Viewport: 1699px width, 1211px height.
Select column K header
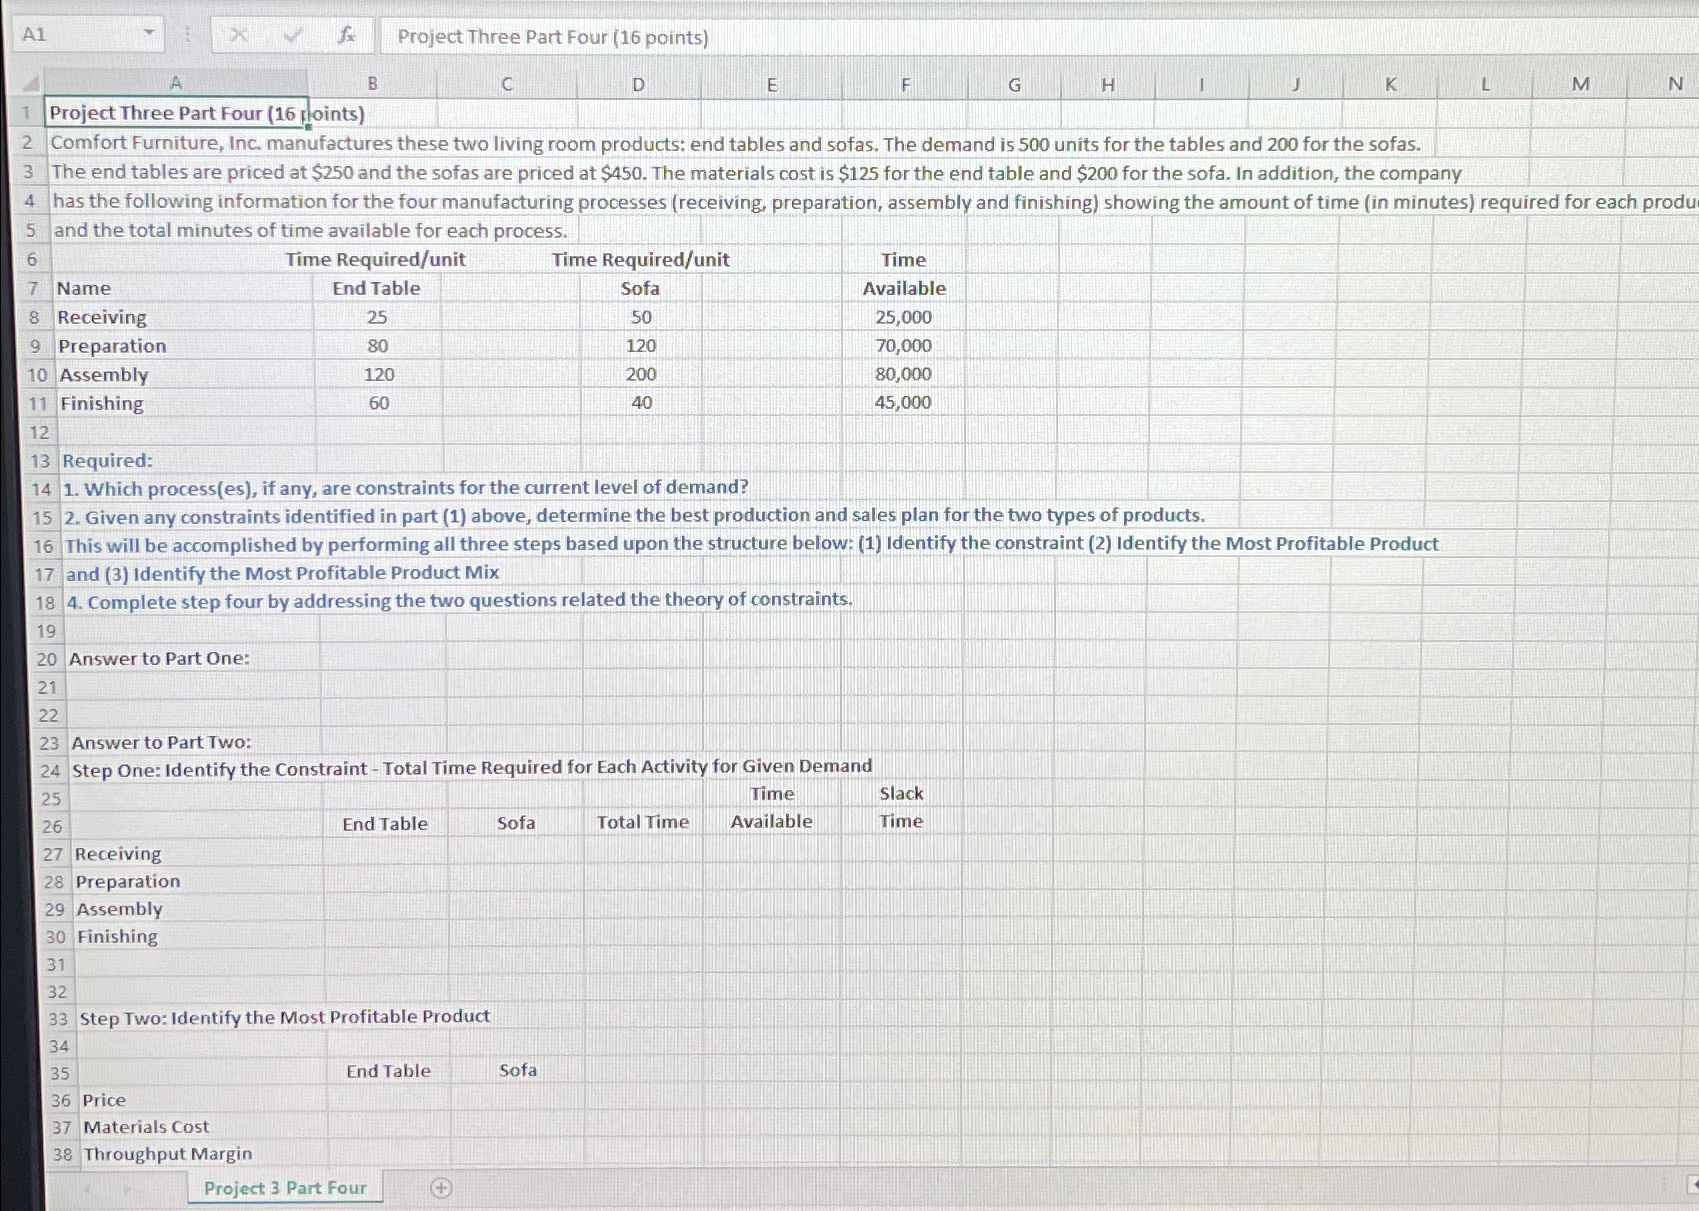pos(1390,85)
